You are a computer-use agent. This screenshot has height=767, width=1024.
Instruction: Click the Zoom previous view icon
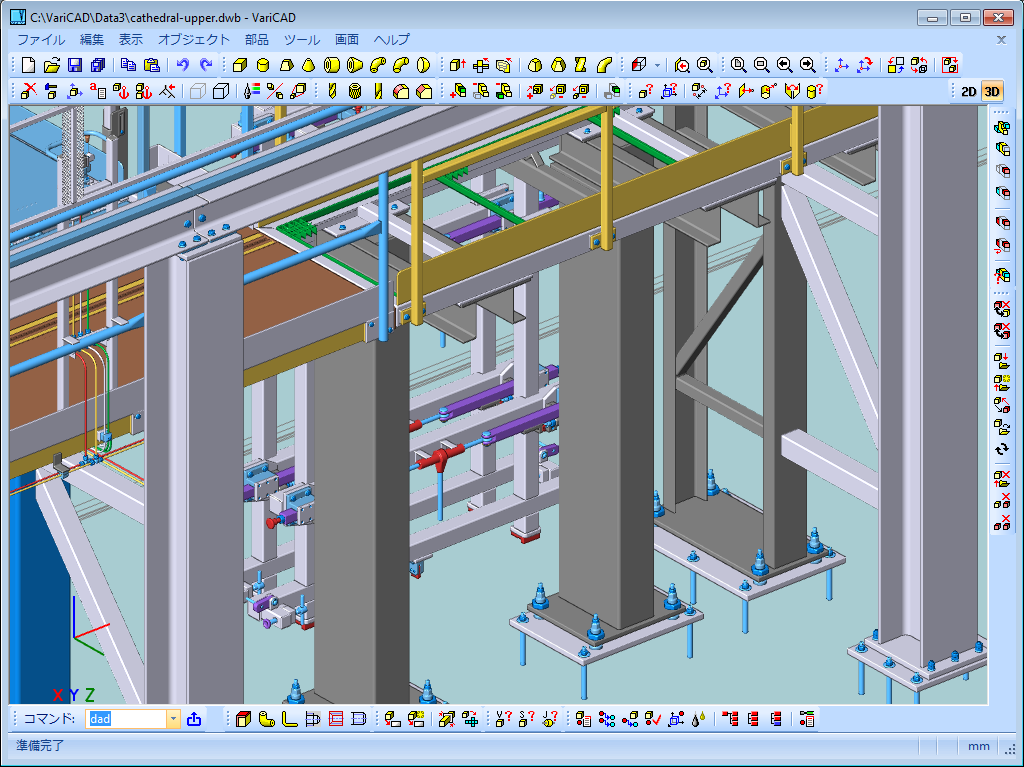click(x=682, y=65)
